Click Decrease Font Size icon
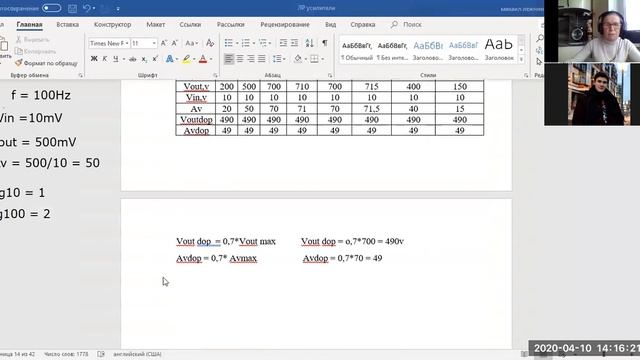Screen dimensions: 640x360 click(175, 43)
